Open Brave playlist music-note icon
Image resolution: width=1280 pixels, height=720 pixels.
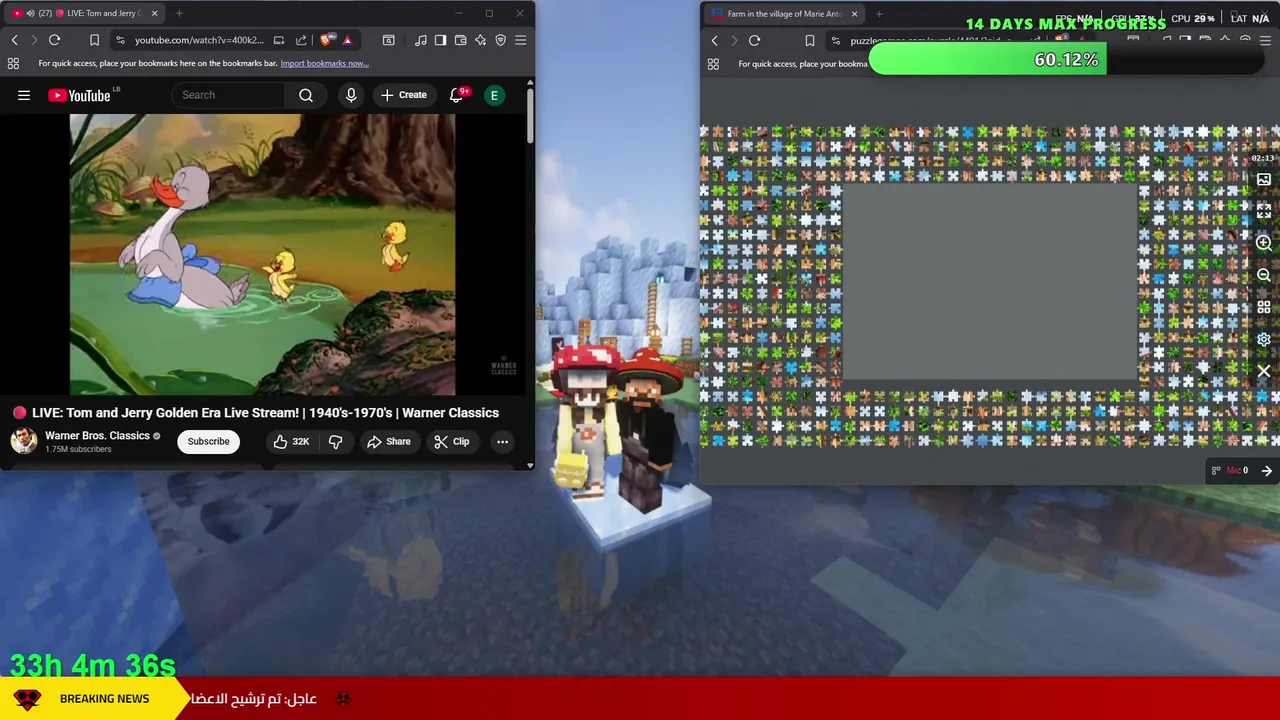[x=421, y=40]
